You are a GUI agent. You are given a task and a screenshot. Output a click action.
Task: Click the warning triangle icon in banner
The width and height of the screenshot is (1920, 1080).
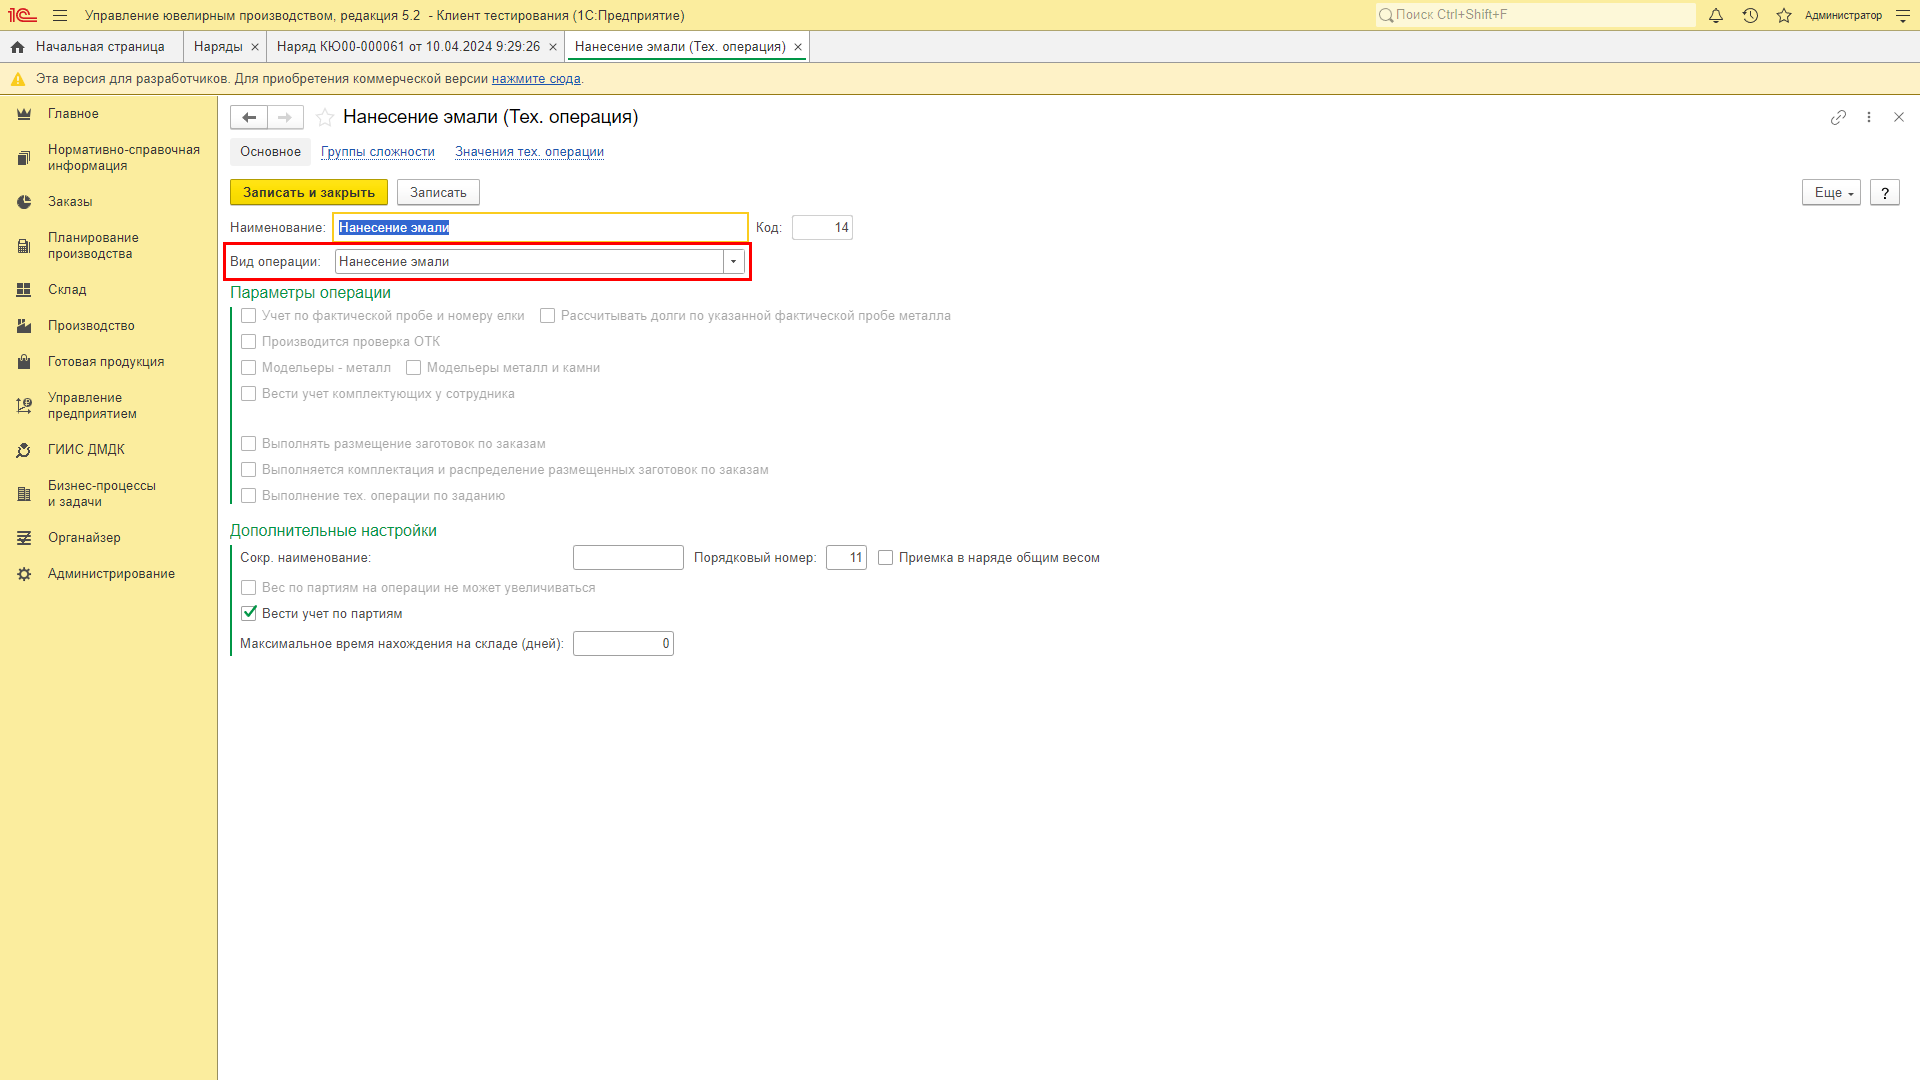18,79
